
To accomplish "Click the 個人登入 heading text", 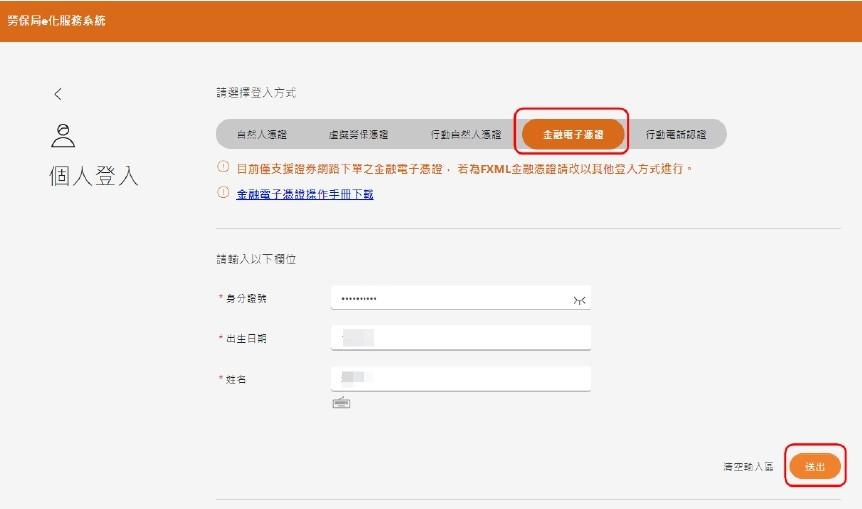I will (x=93, y=176).
